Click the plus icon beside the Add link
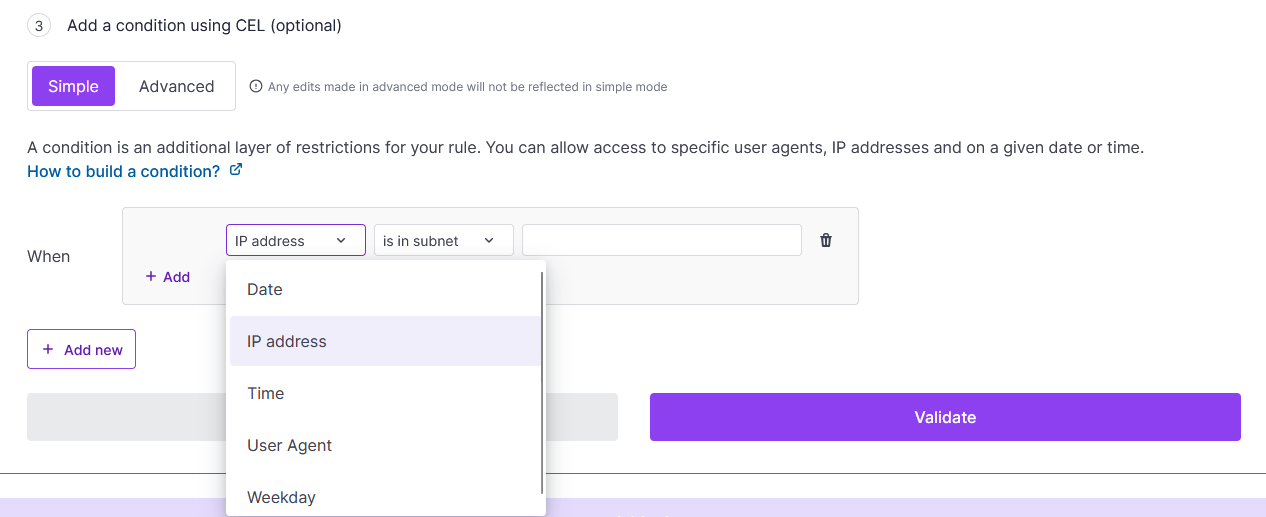Screen dimensions: 1266x517 pos(151,276)
